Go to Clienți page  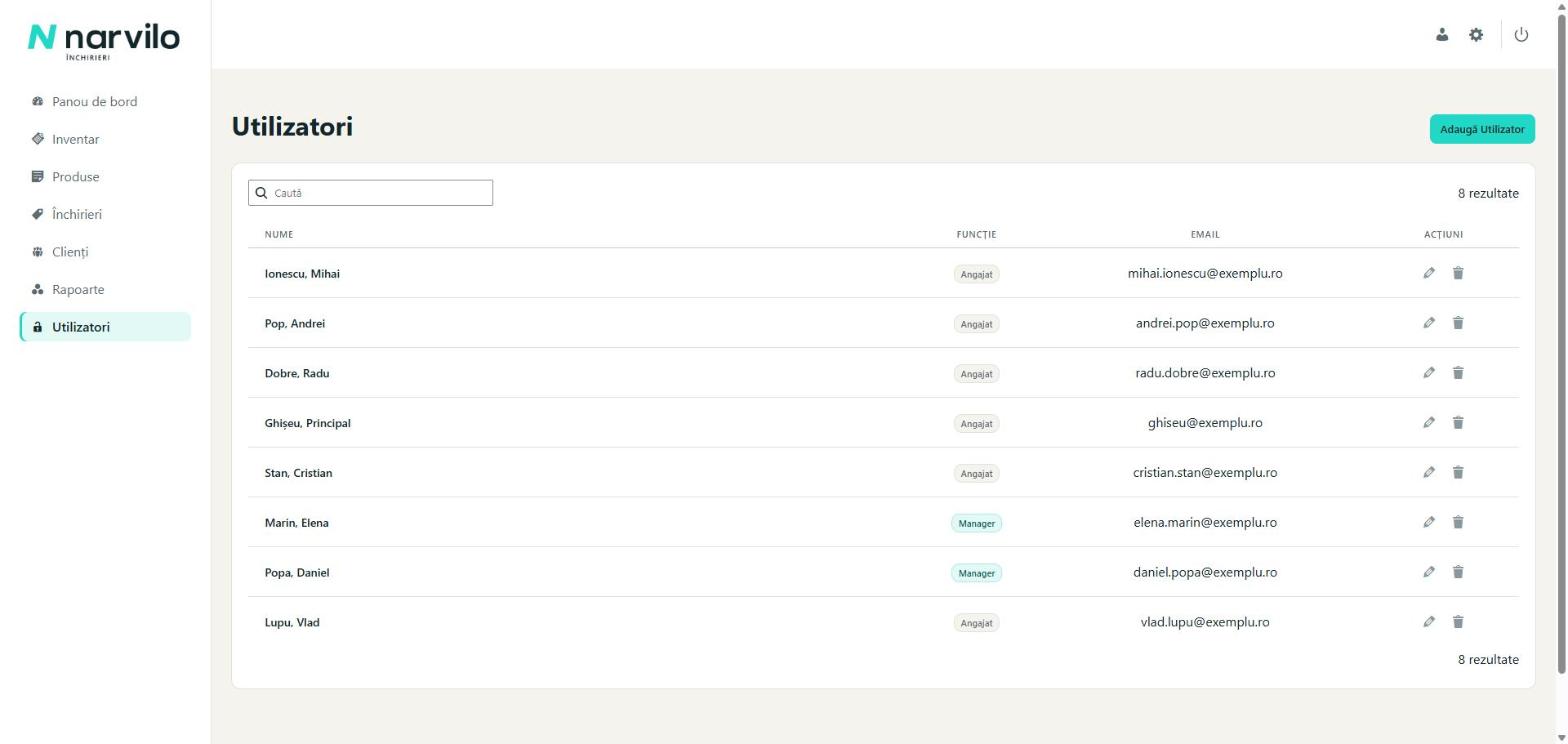[105, 252]
